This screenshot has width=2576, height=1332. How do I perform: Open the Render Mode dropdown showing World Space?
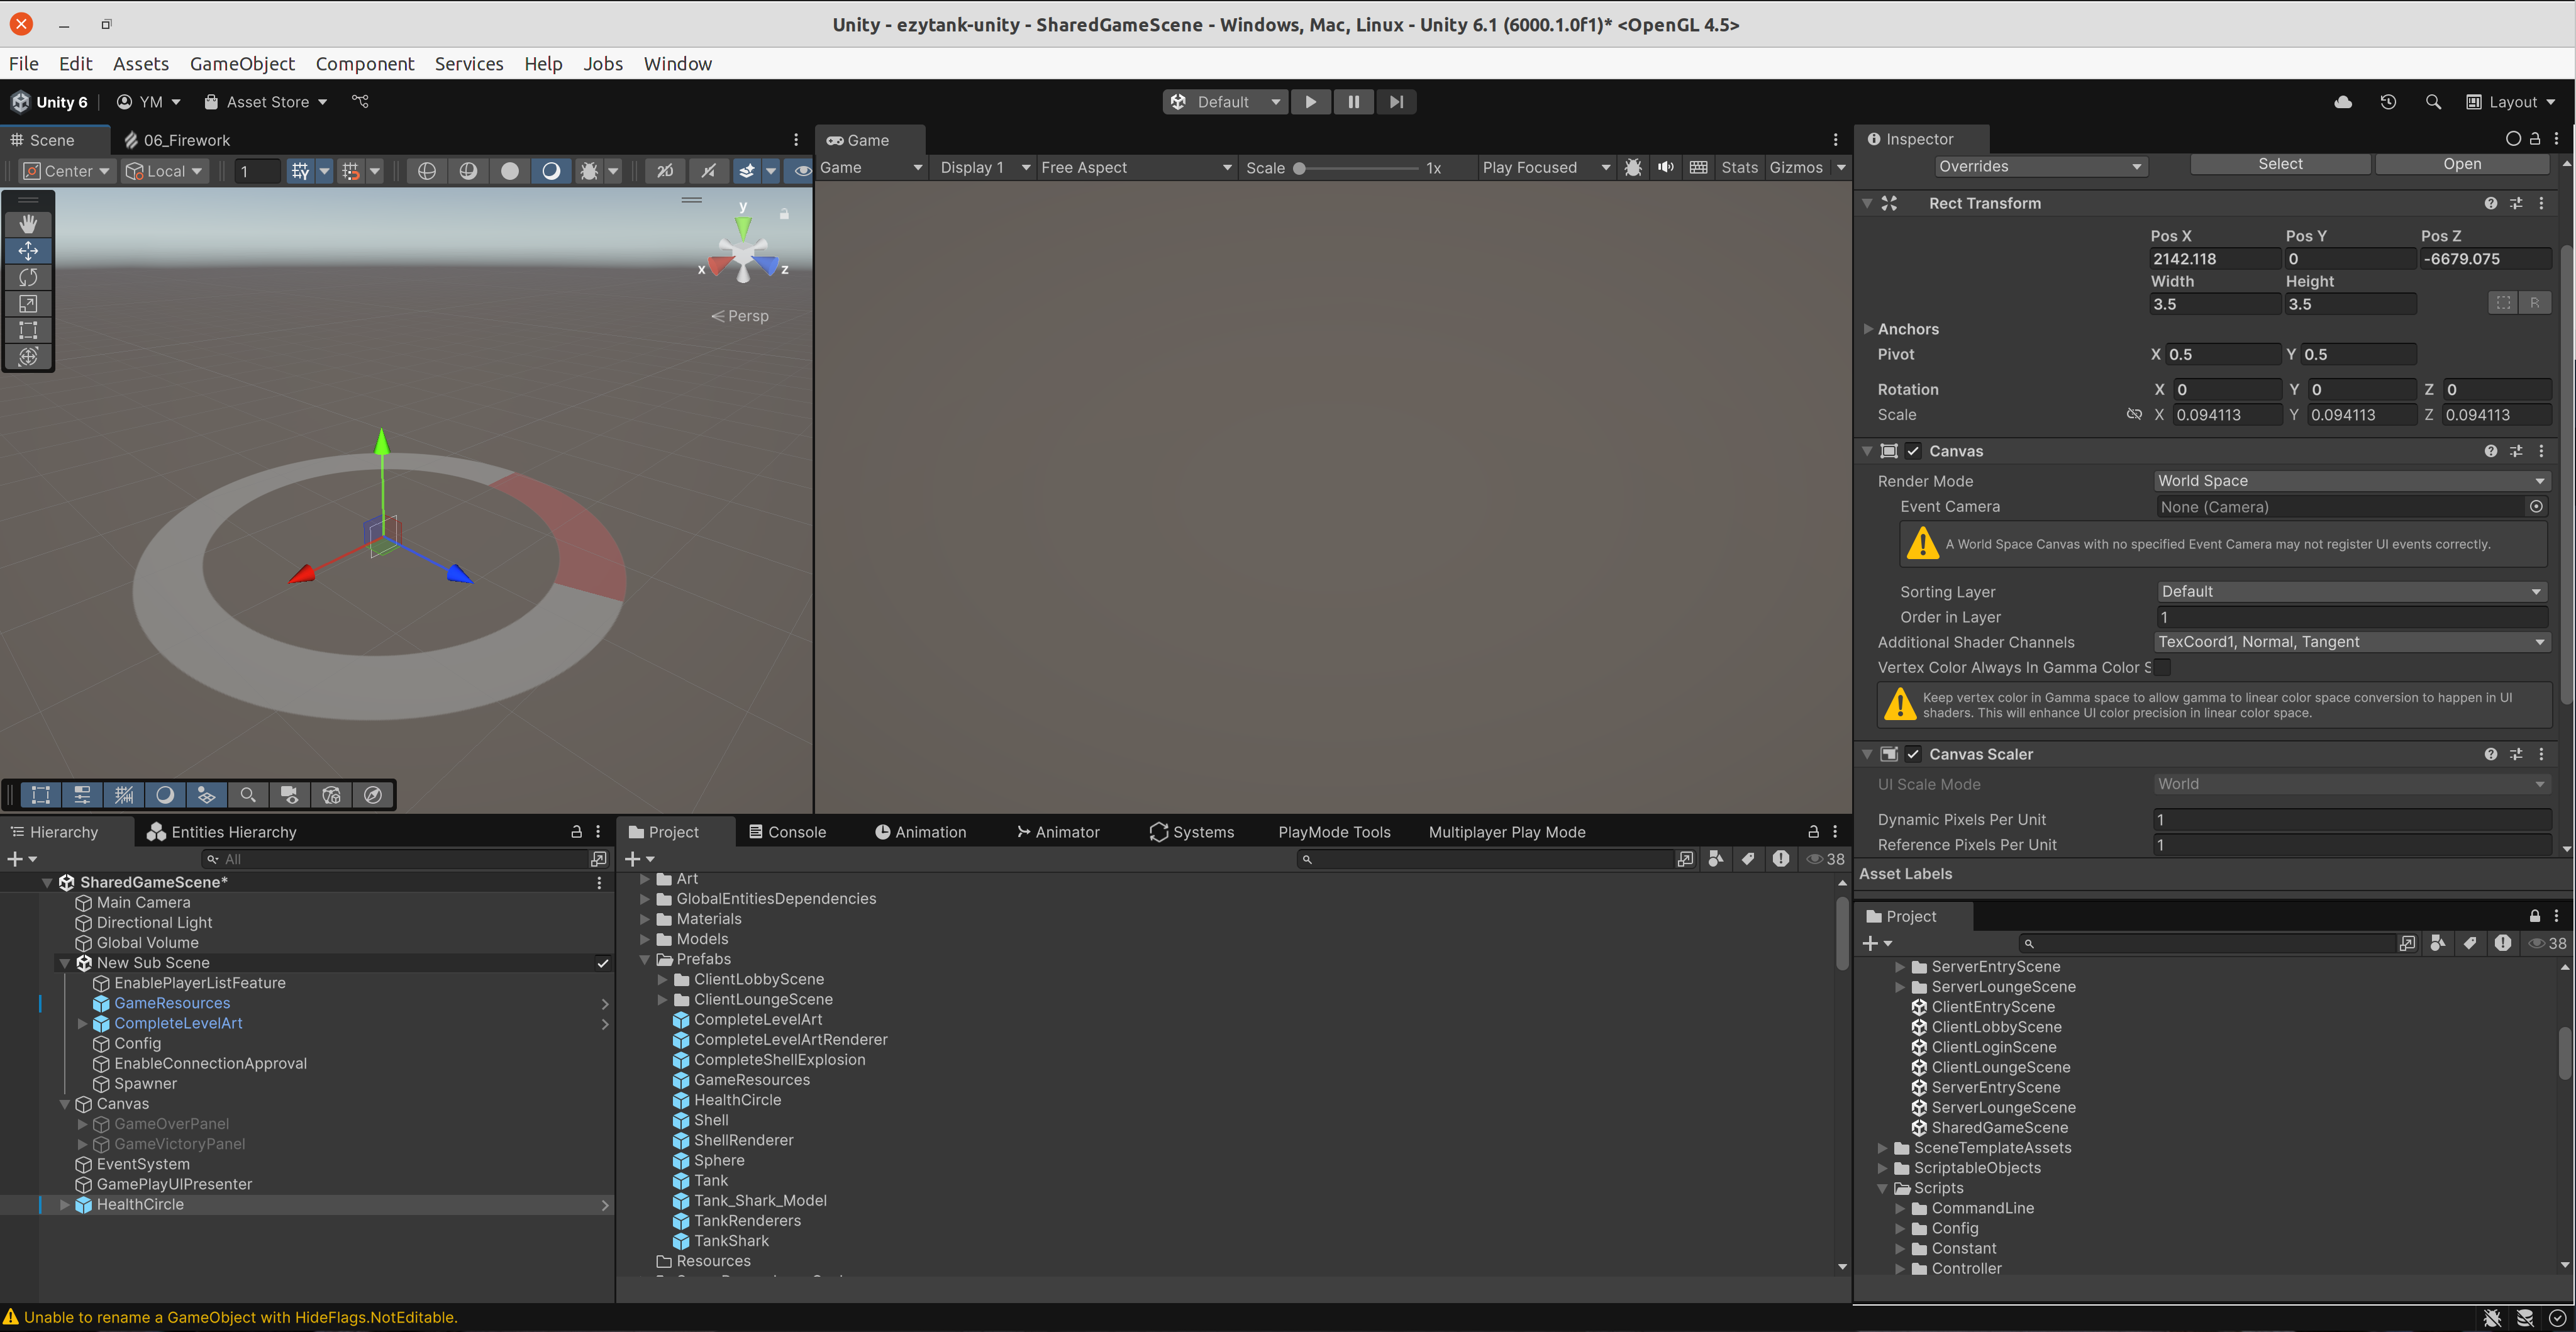coord(2350,481)
